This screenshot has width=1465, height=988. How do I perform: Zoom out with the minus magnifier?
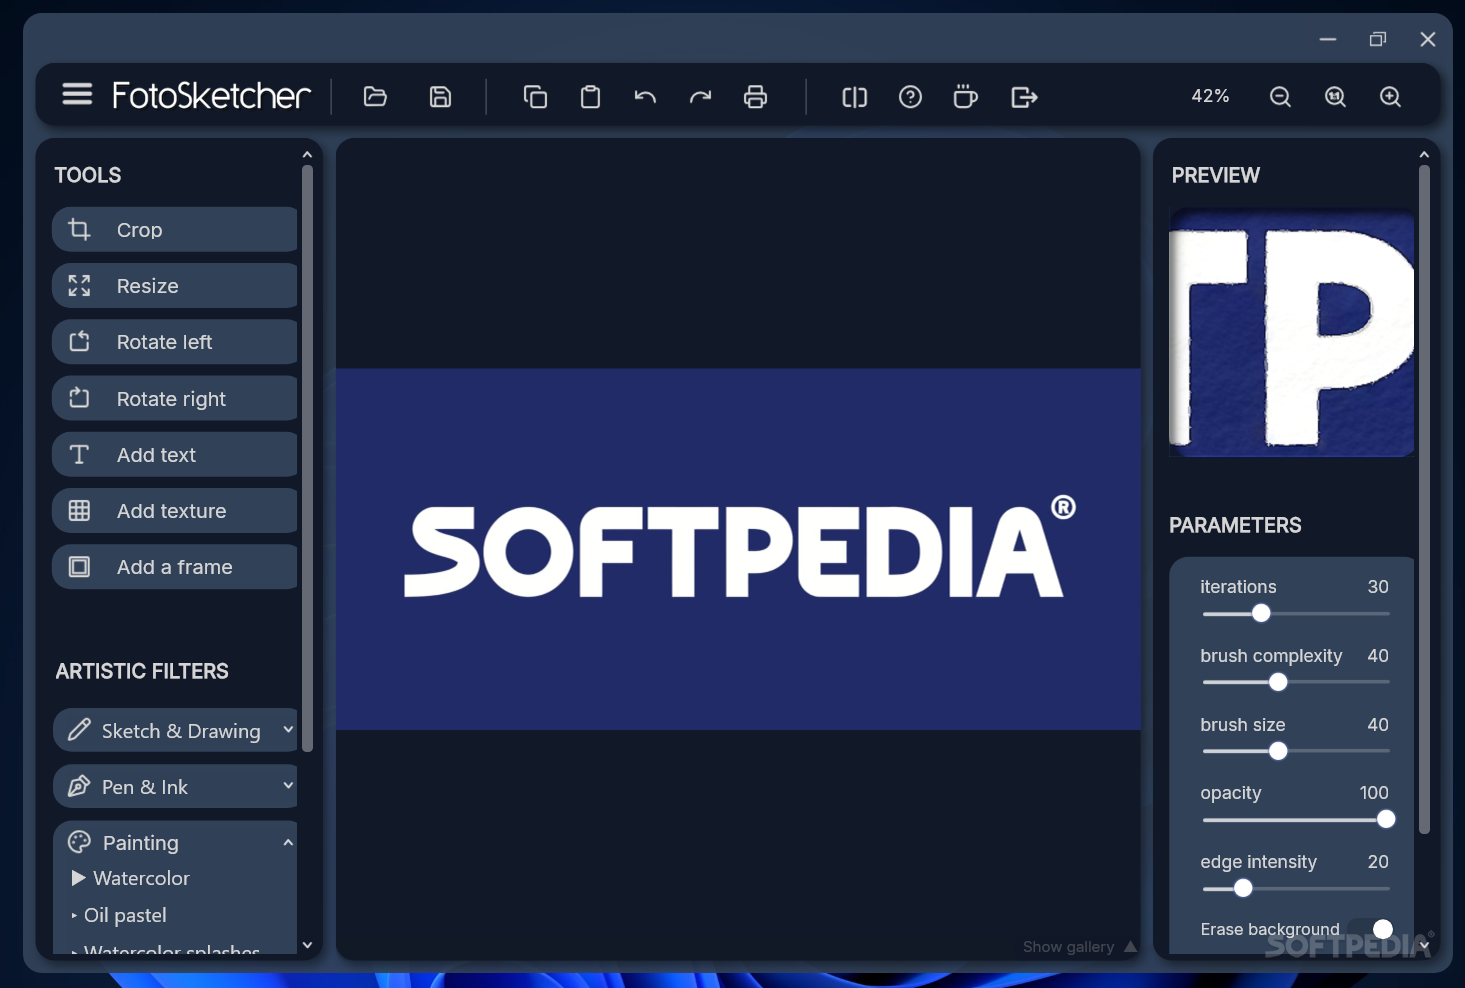(x=1280, y=97)
